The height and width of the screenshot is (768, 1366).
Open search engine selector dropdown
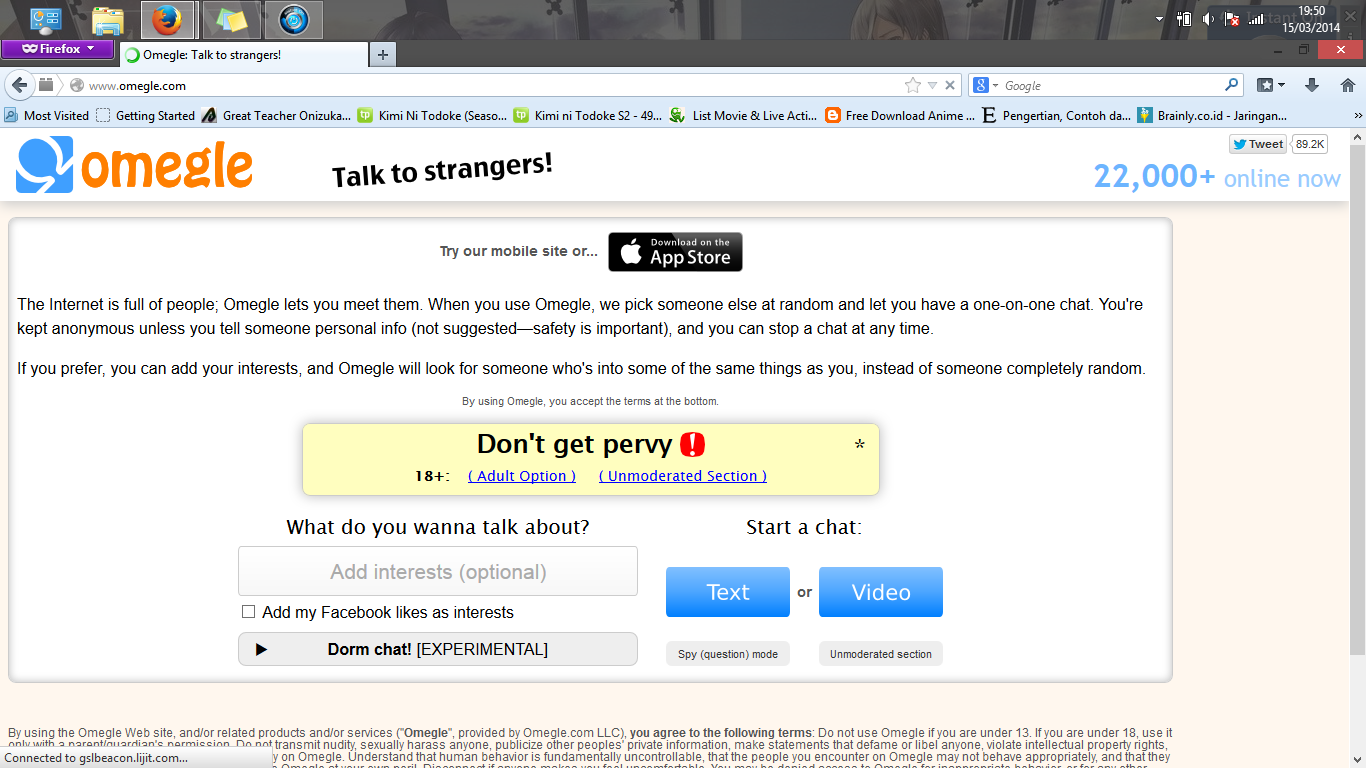[984, 86]
